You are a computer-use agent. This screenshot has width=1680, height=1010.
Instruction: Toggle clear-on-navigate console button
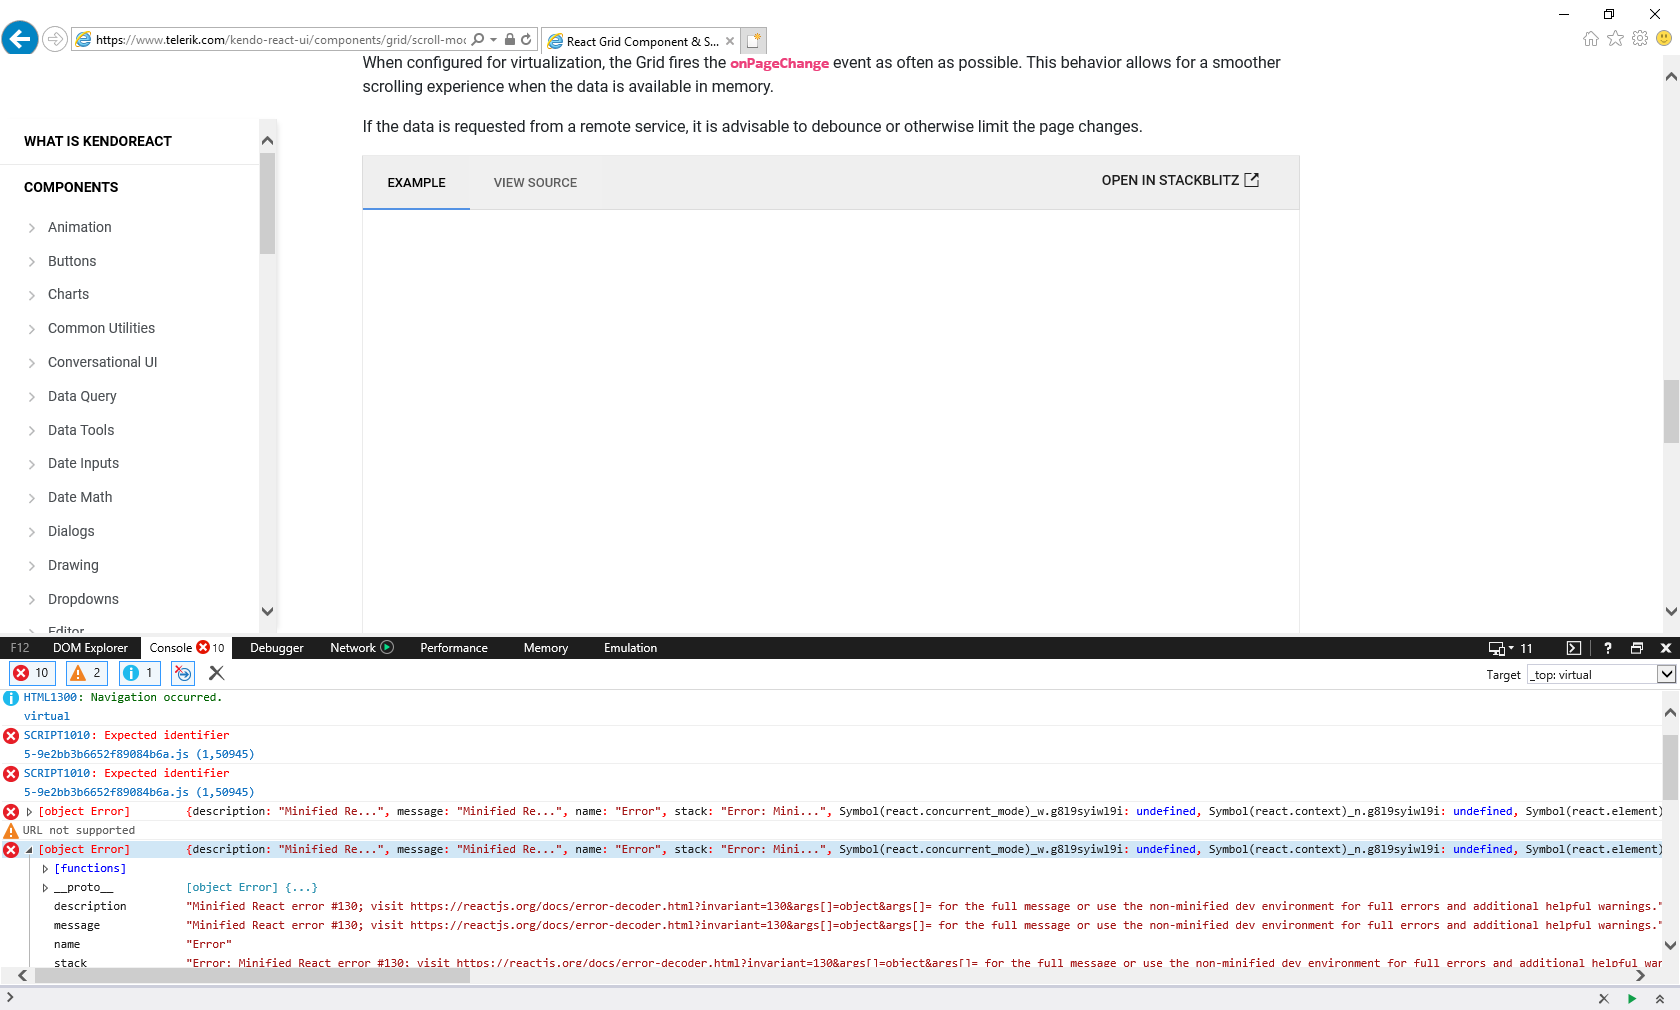(x=183, y=673)
